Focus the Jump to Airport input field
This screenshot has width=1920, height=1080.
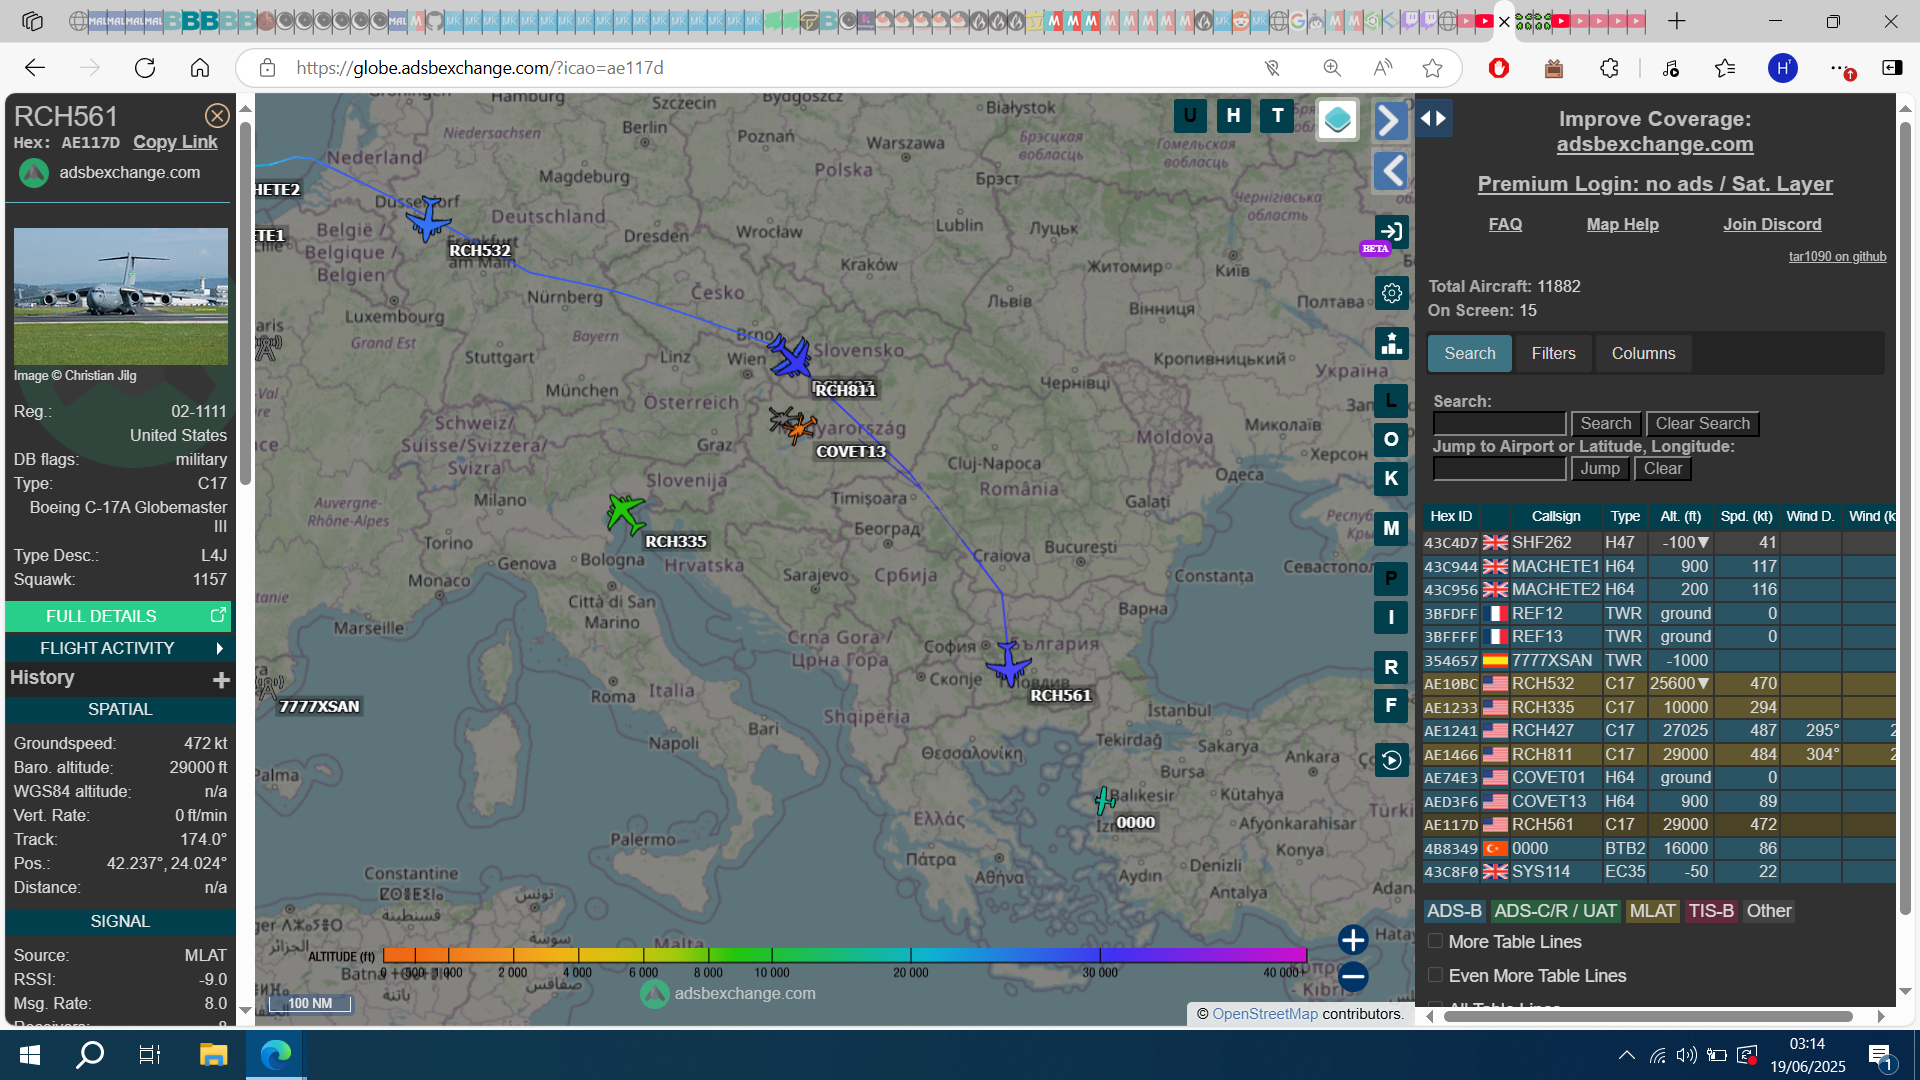coord(1499,469)
